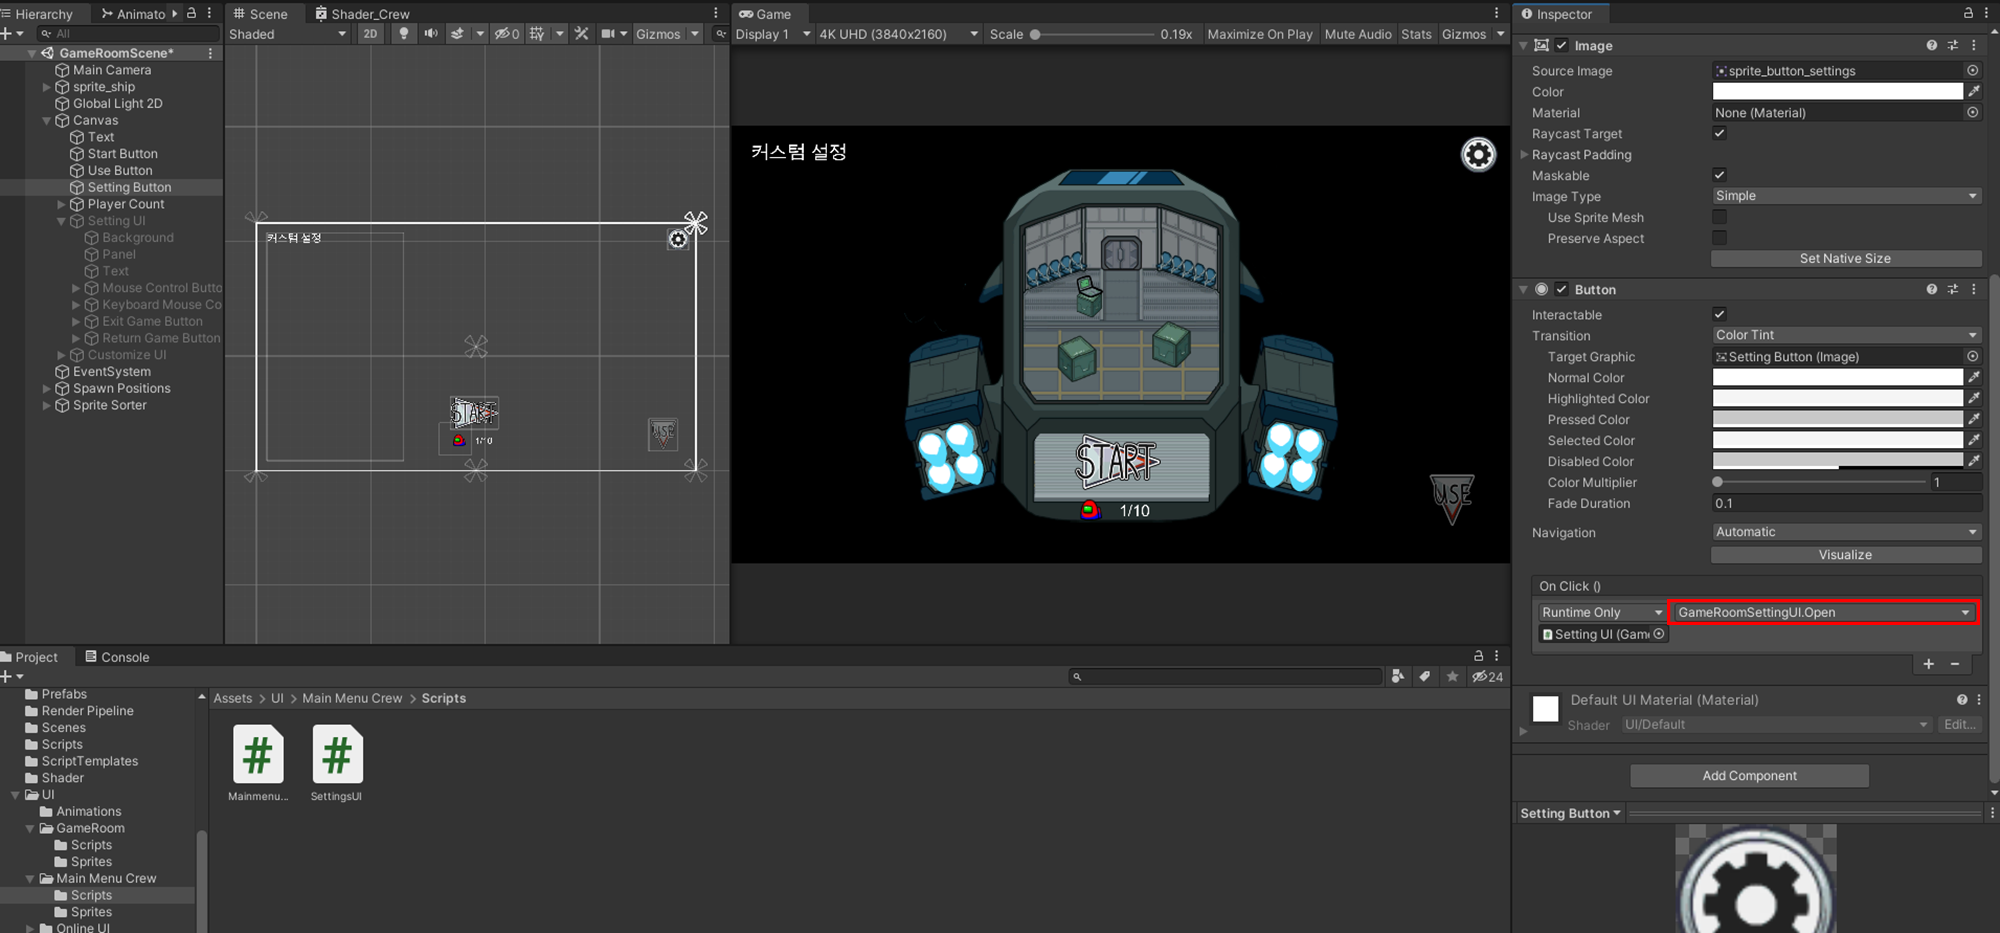Uncheck Raycast Target

pyautogui.click(x=1720, y=134)
